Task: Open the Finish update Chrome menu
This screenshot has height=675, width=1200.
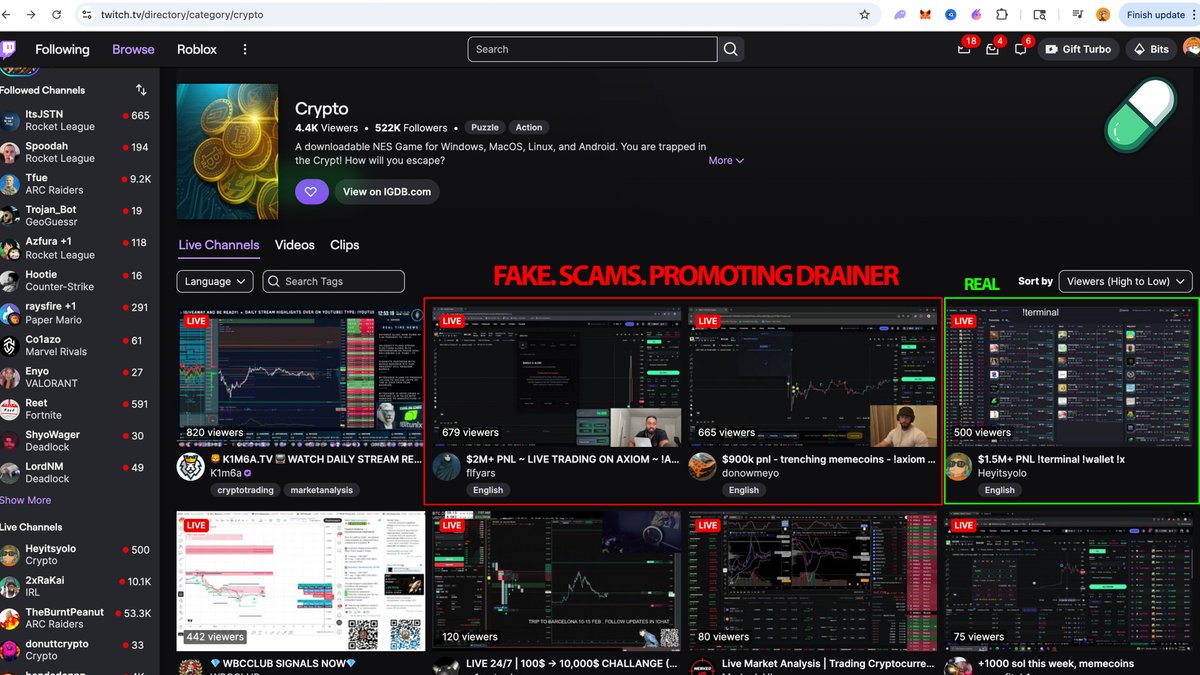Action: 1160,15
